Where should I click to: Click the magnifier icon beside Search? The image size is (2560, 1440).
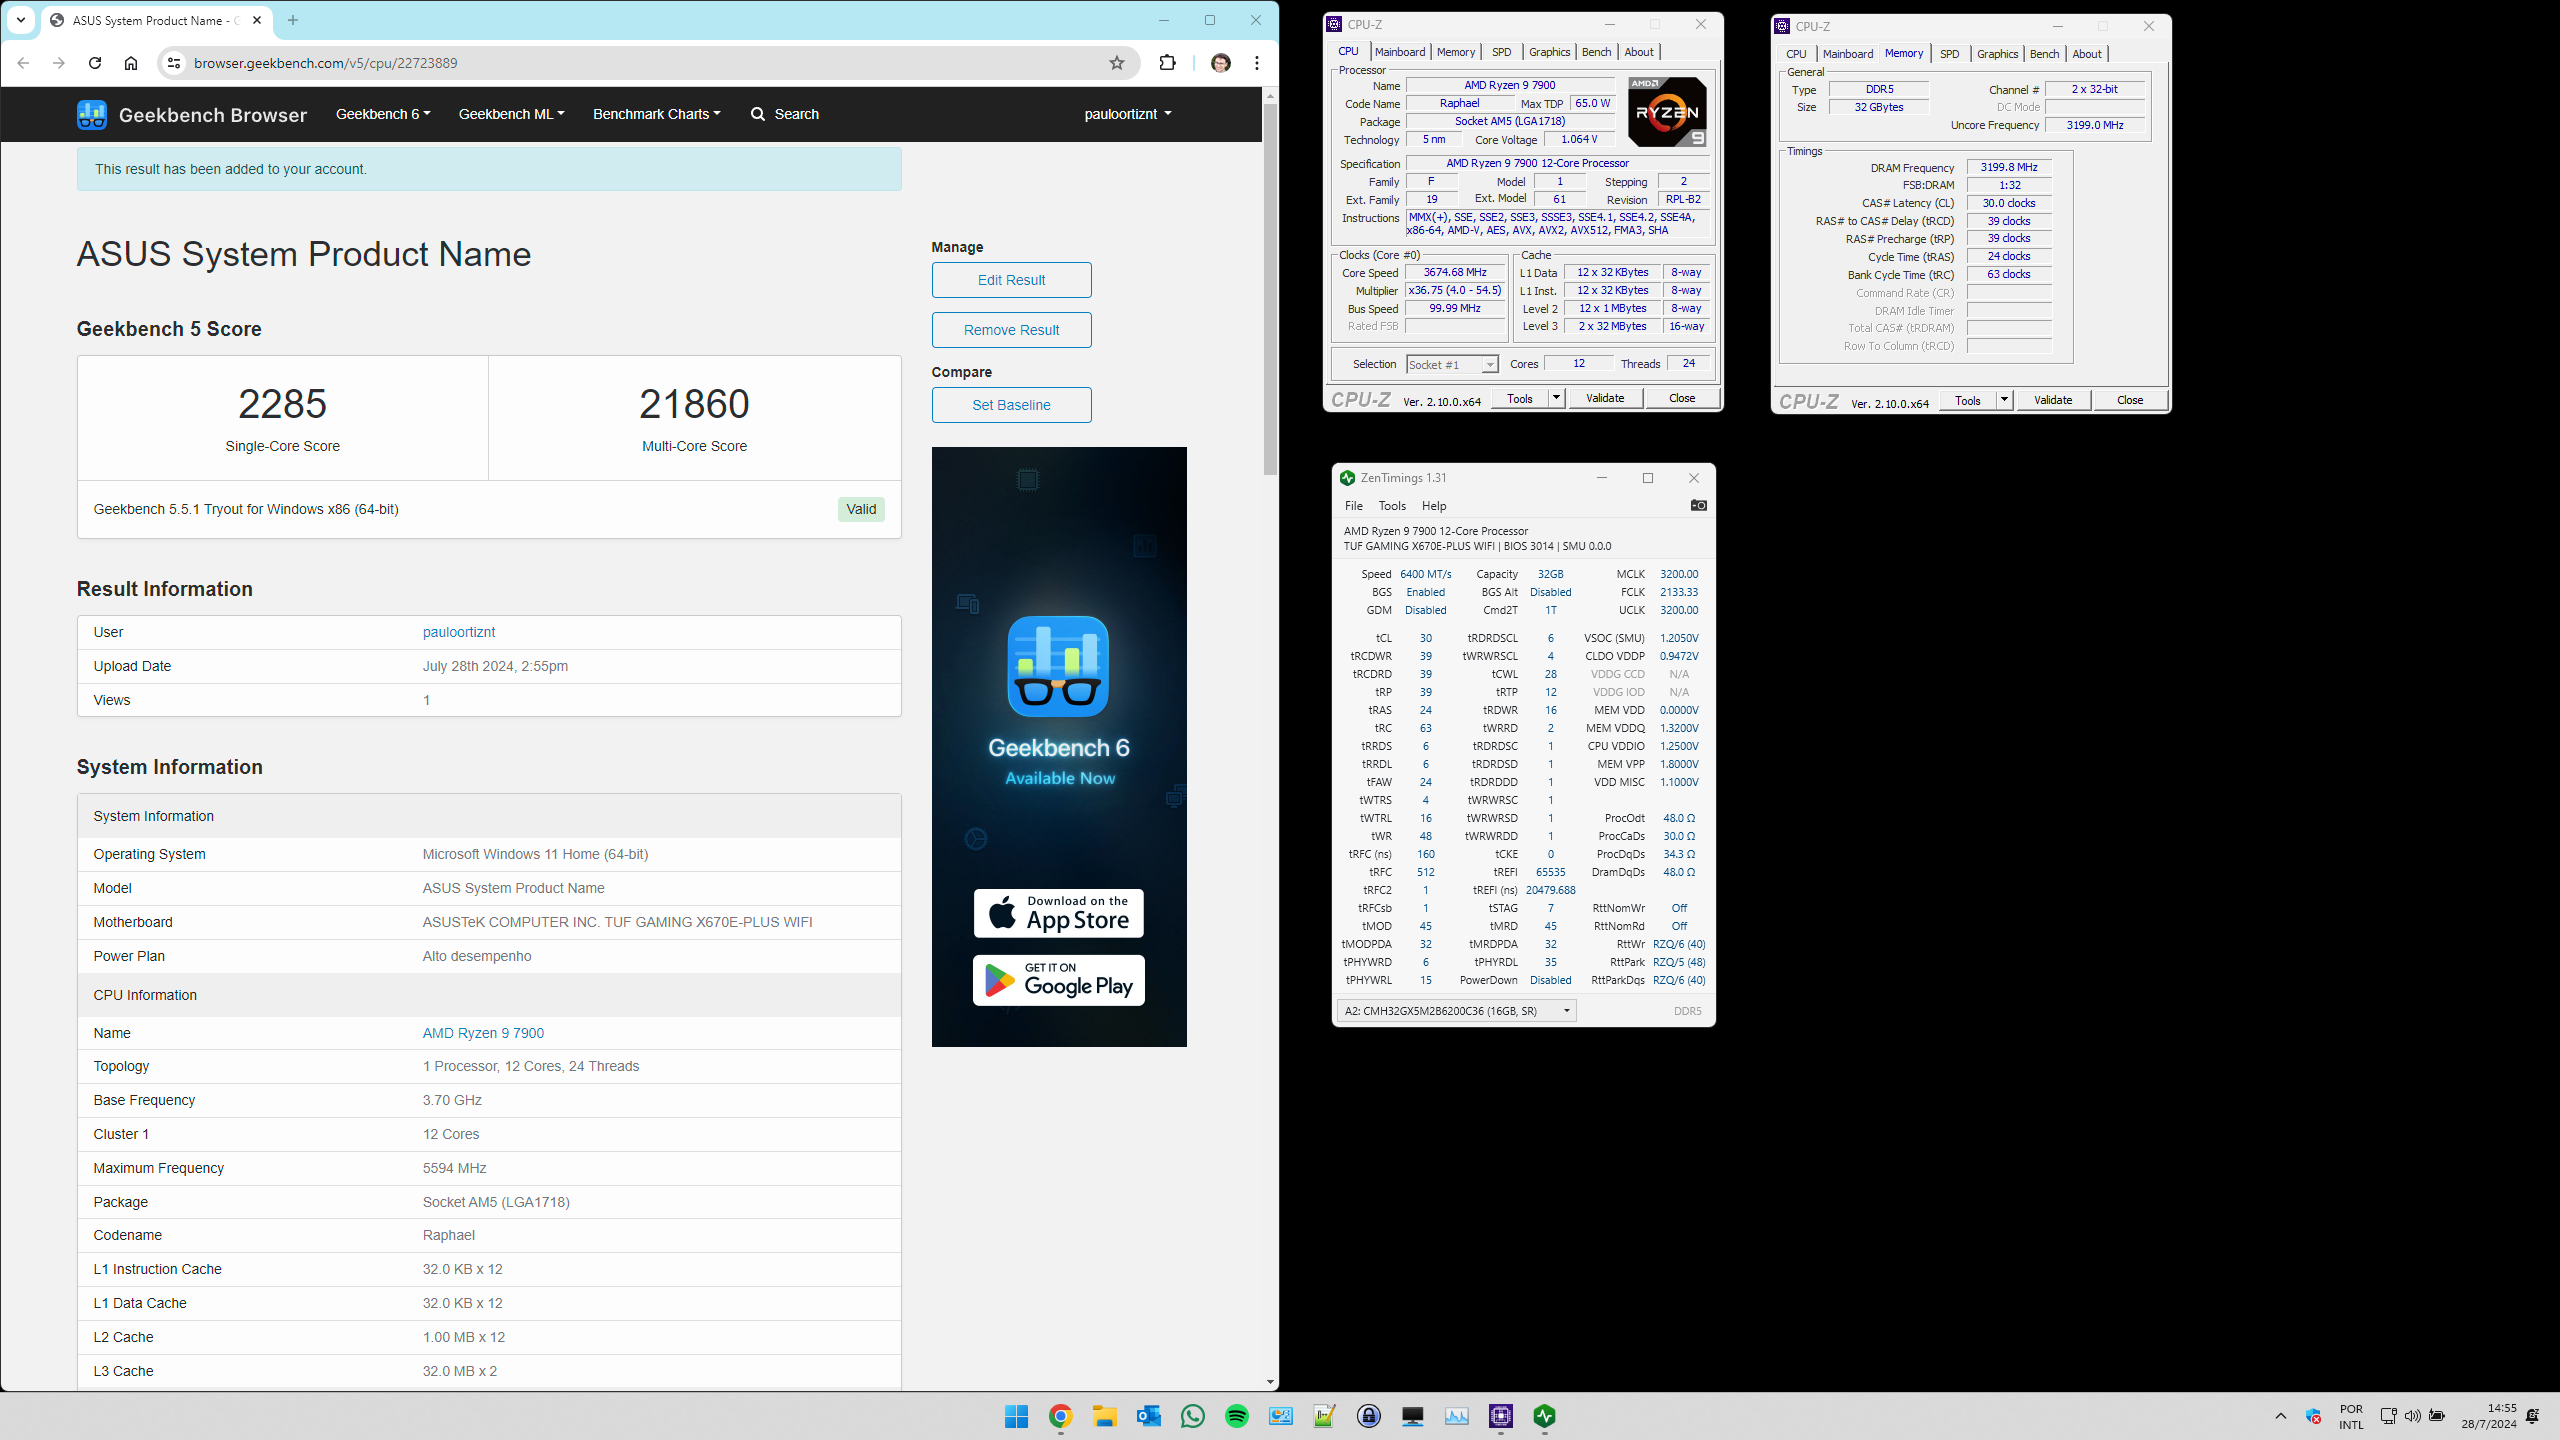[758, 114]
